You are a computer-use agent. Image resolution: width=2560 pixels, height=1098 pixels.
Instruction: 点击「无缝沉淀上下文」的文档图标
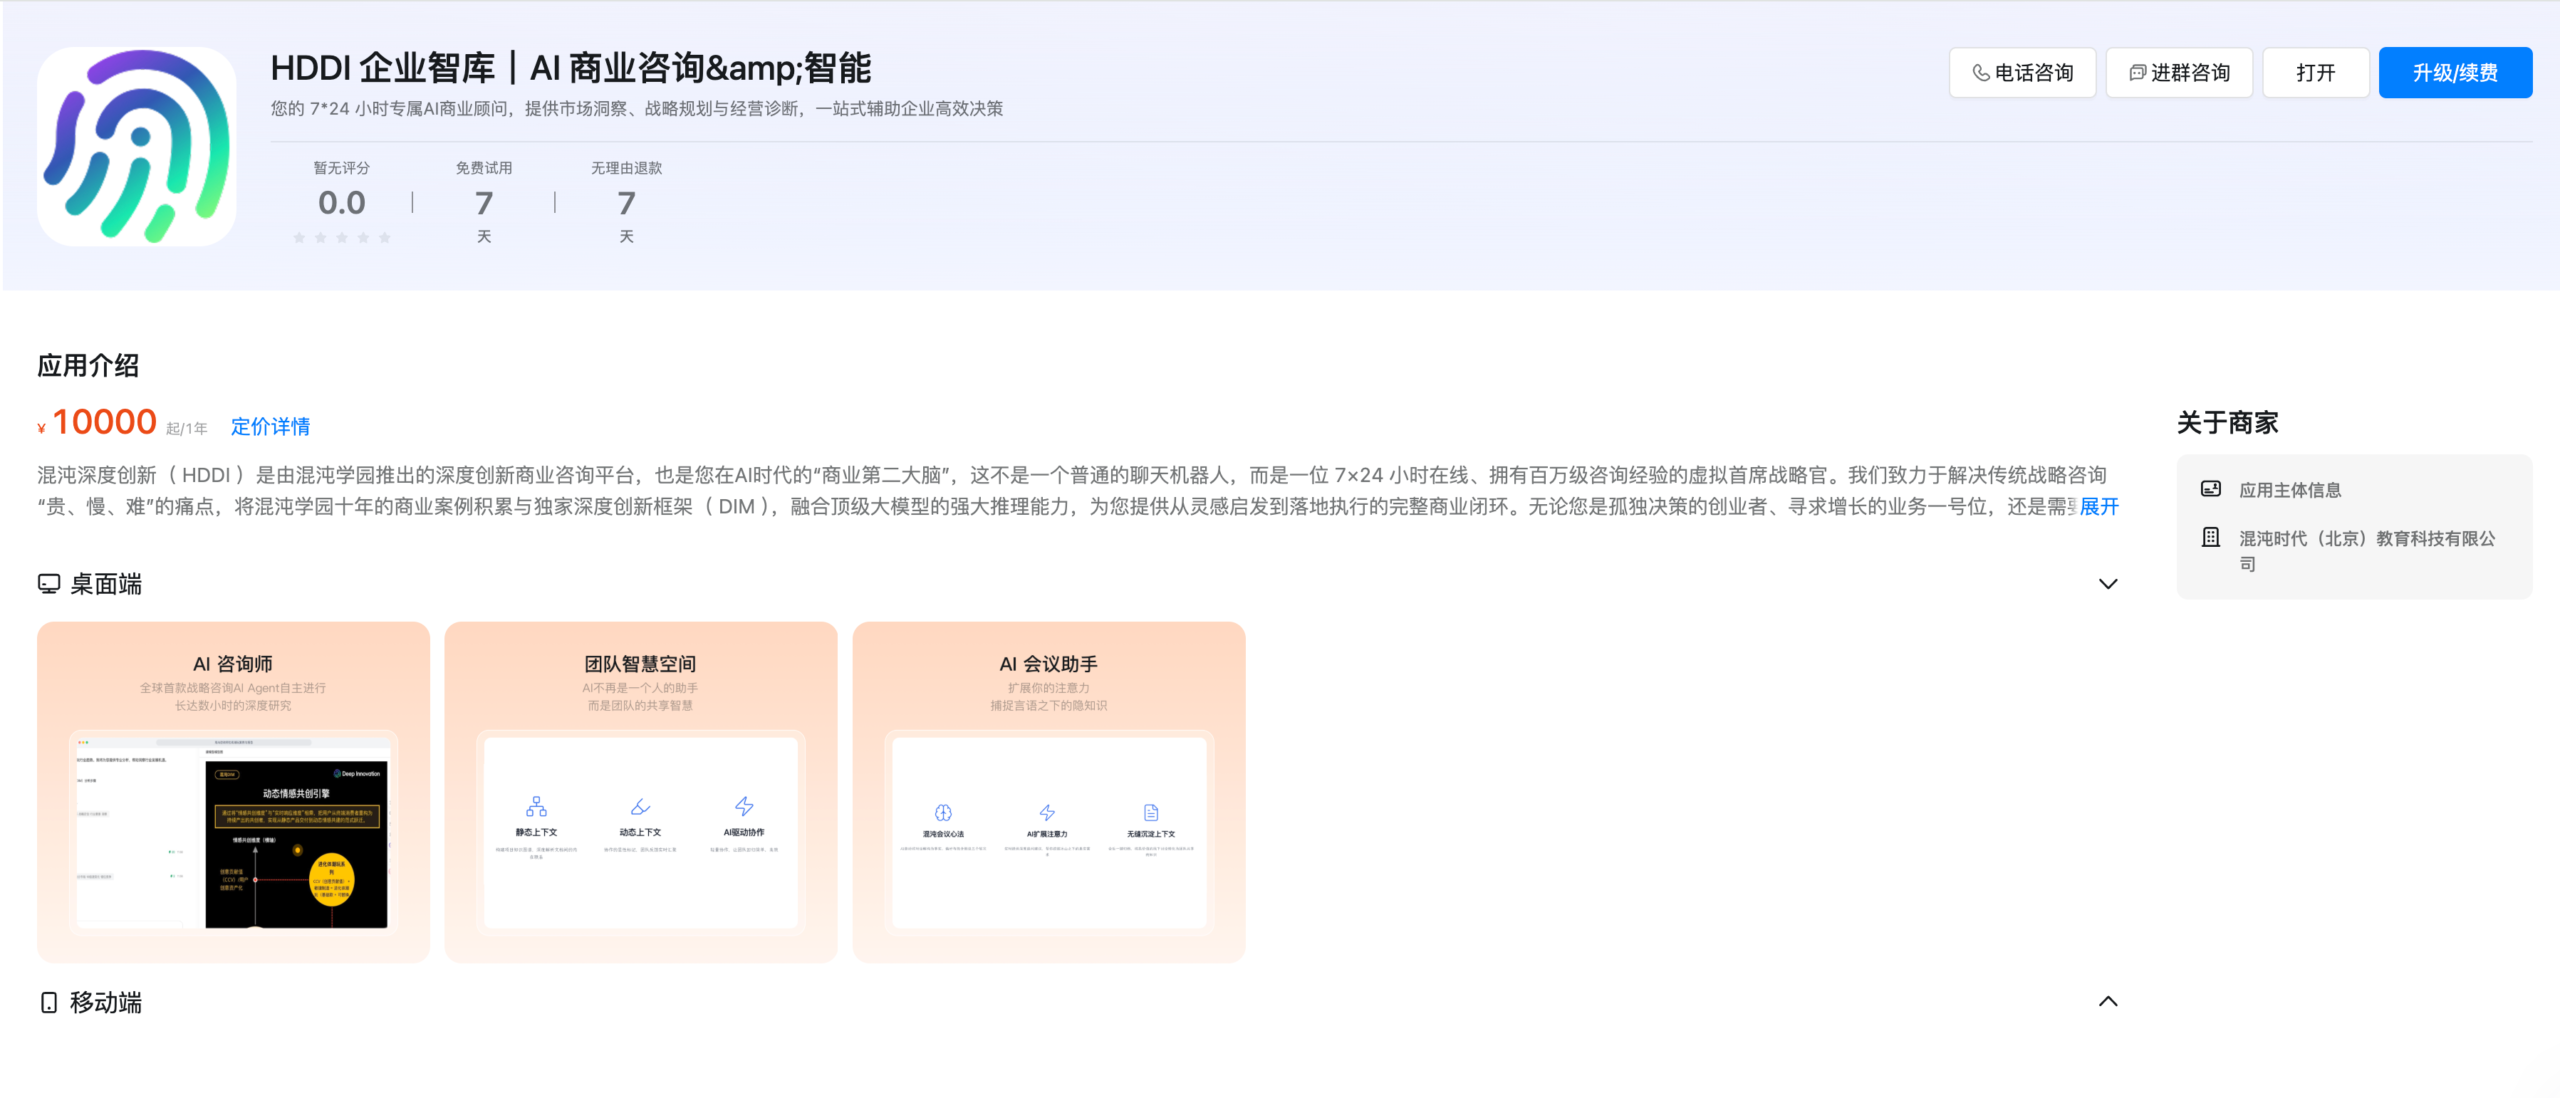click(x=1152, y=812)
